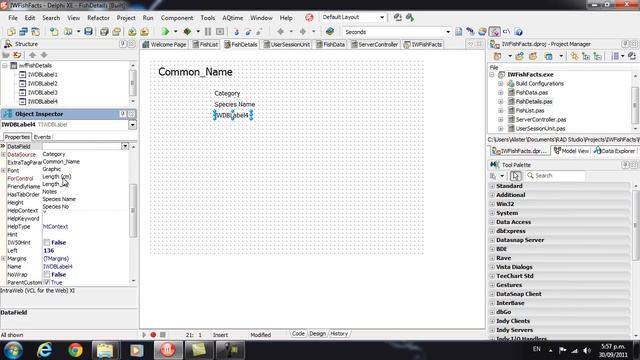Select Notes in the DataField dropdown list

tap(50, 191)
